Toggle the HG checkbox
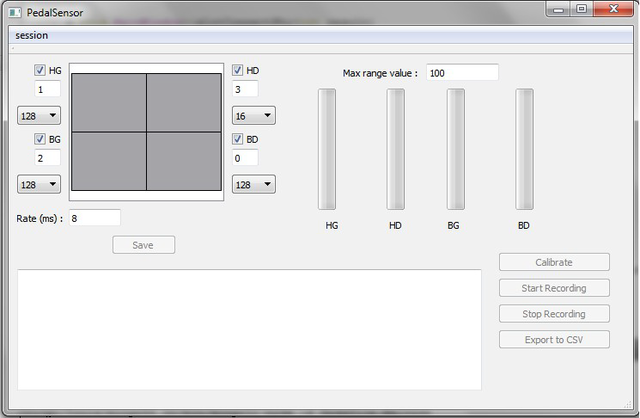 [x=41, y=70]
